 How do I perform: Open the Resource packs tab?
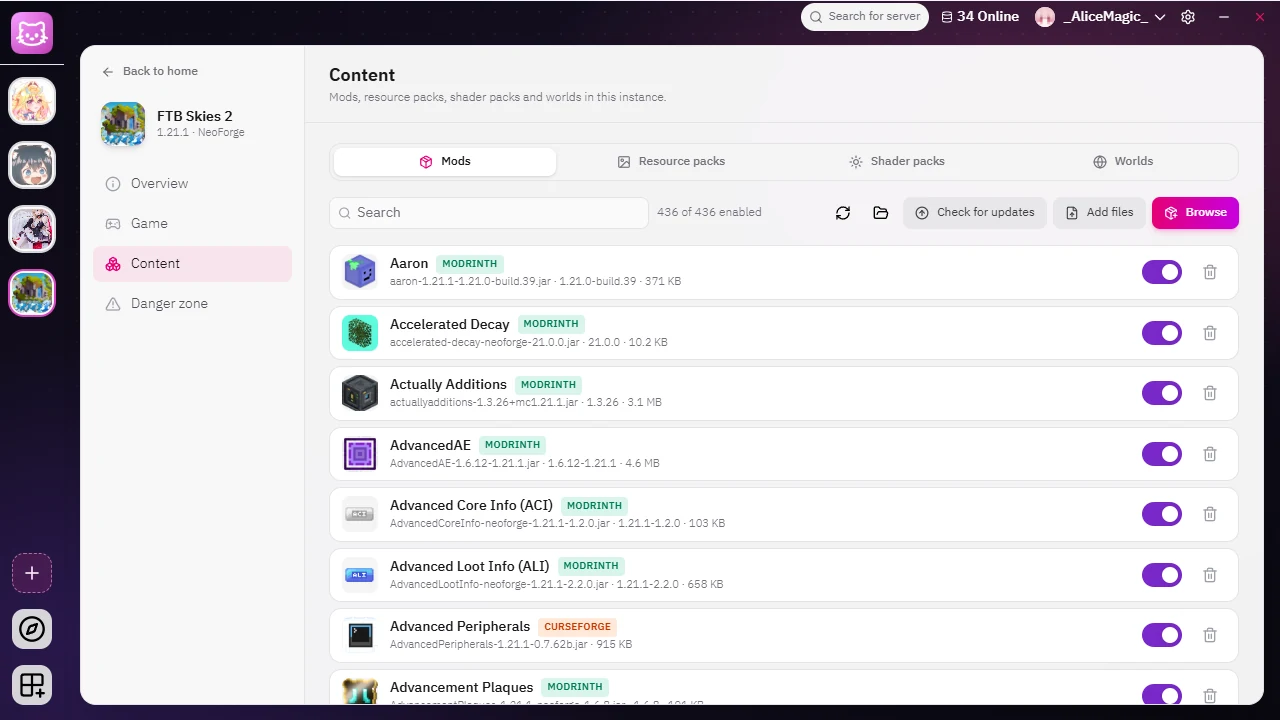(x=671, y=161)
